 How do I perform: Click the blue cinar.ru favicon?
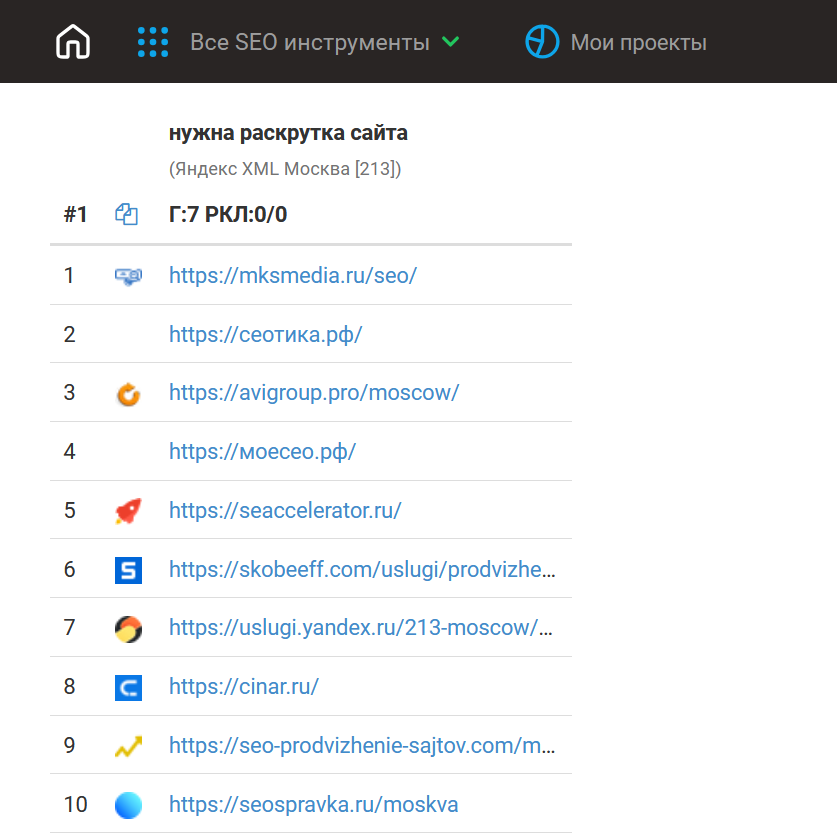128,688
